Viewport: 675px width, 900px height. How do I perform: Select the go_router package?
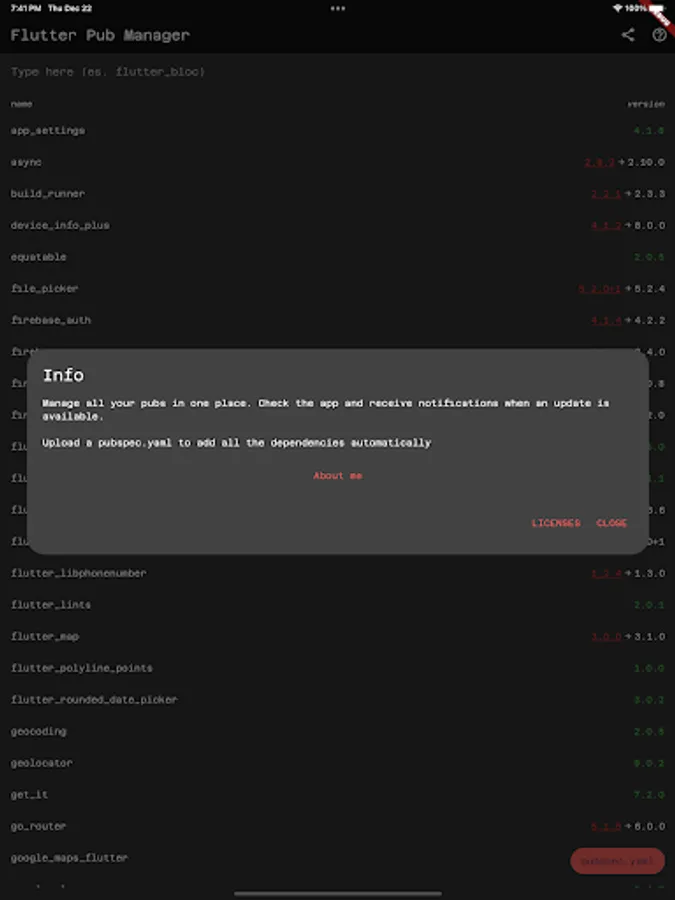pos(338,826)
